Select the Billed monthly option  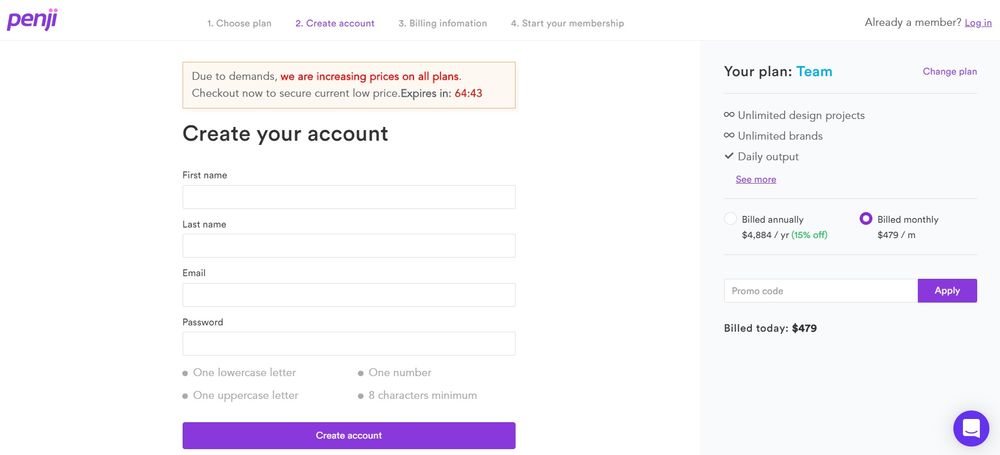coord(865,219)
